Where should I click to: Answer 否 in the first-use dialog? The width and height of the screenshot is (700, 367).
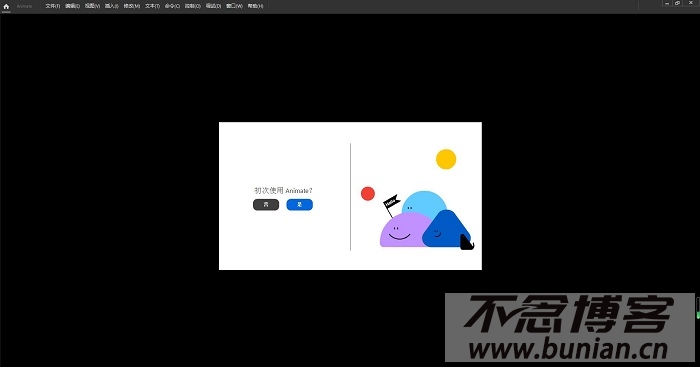[266, 204]
